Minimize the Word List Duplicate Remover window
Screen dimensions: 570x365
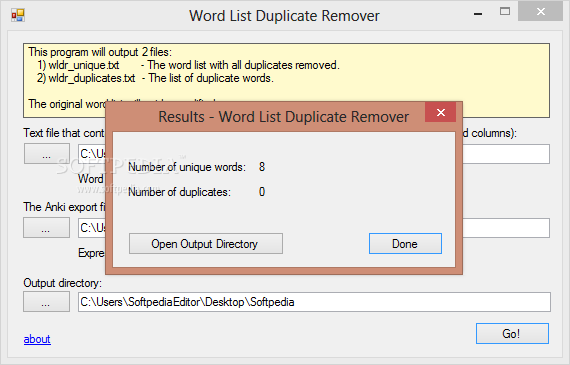pos(478,14)
